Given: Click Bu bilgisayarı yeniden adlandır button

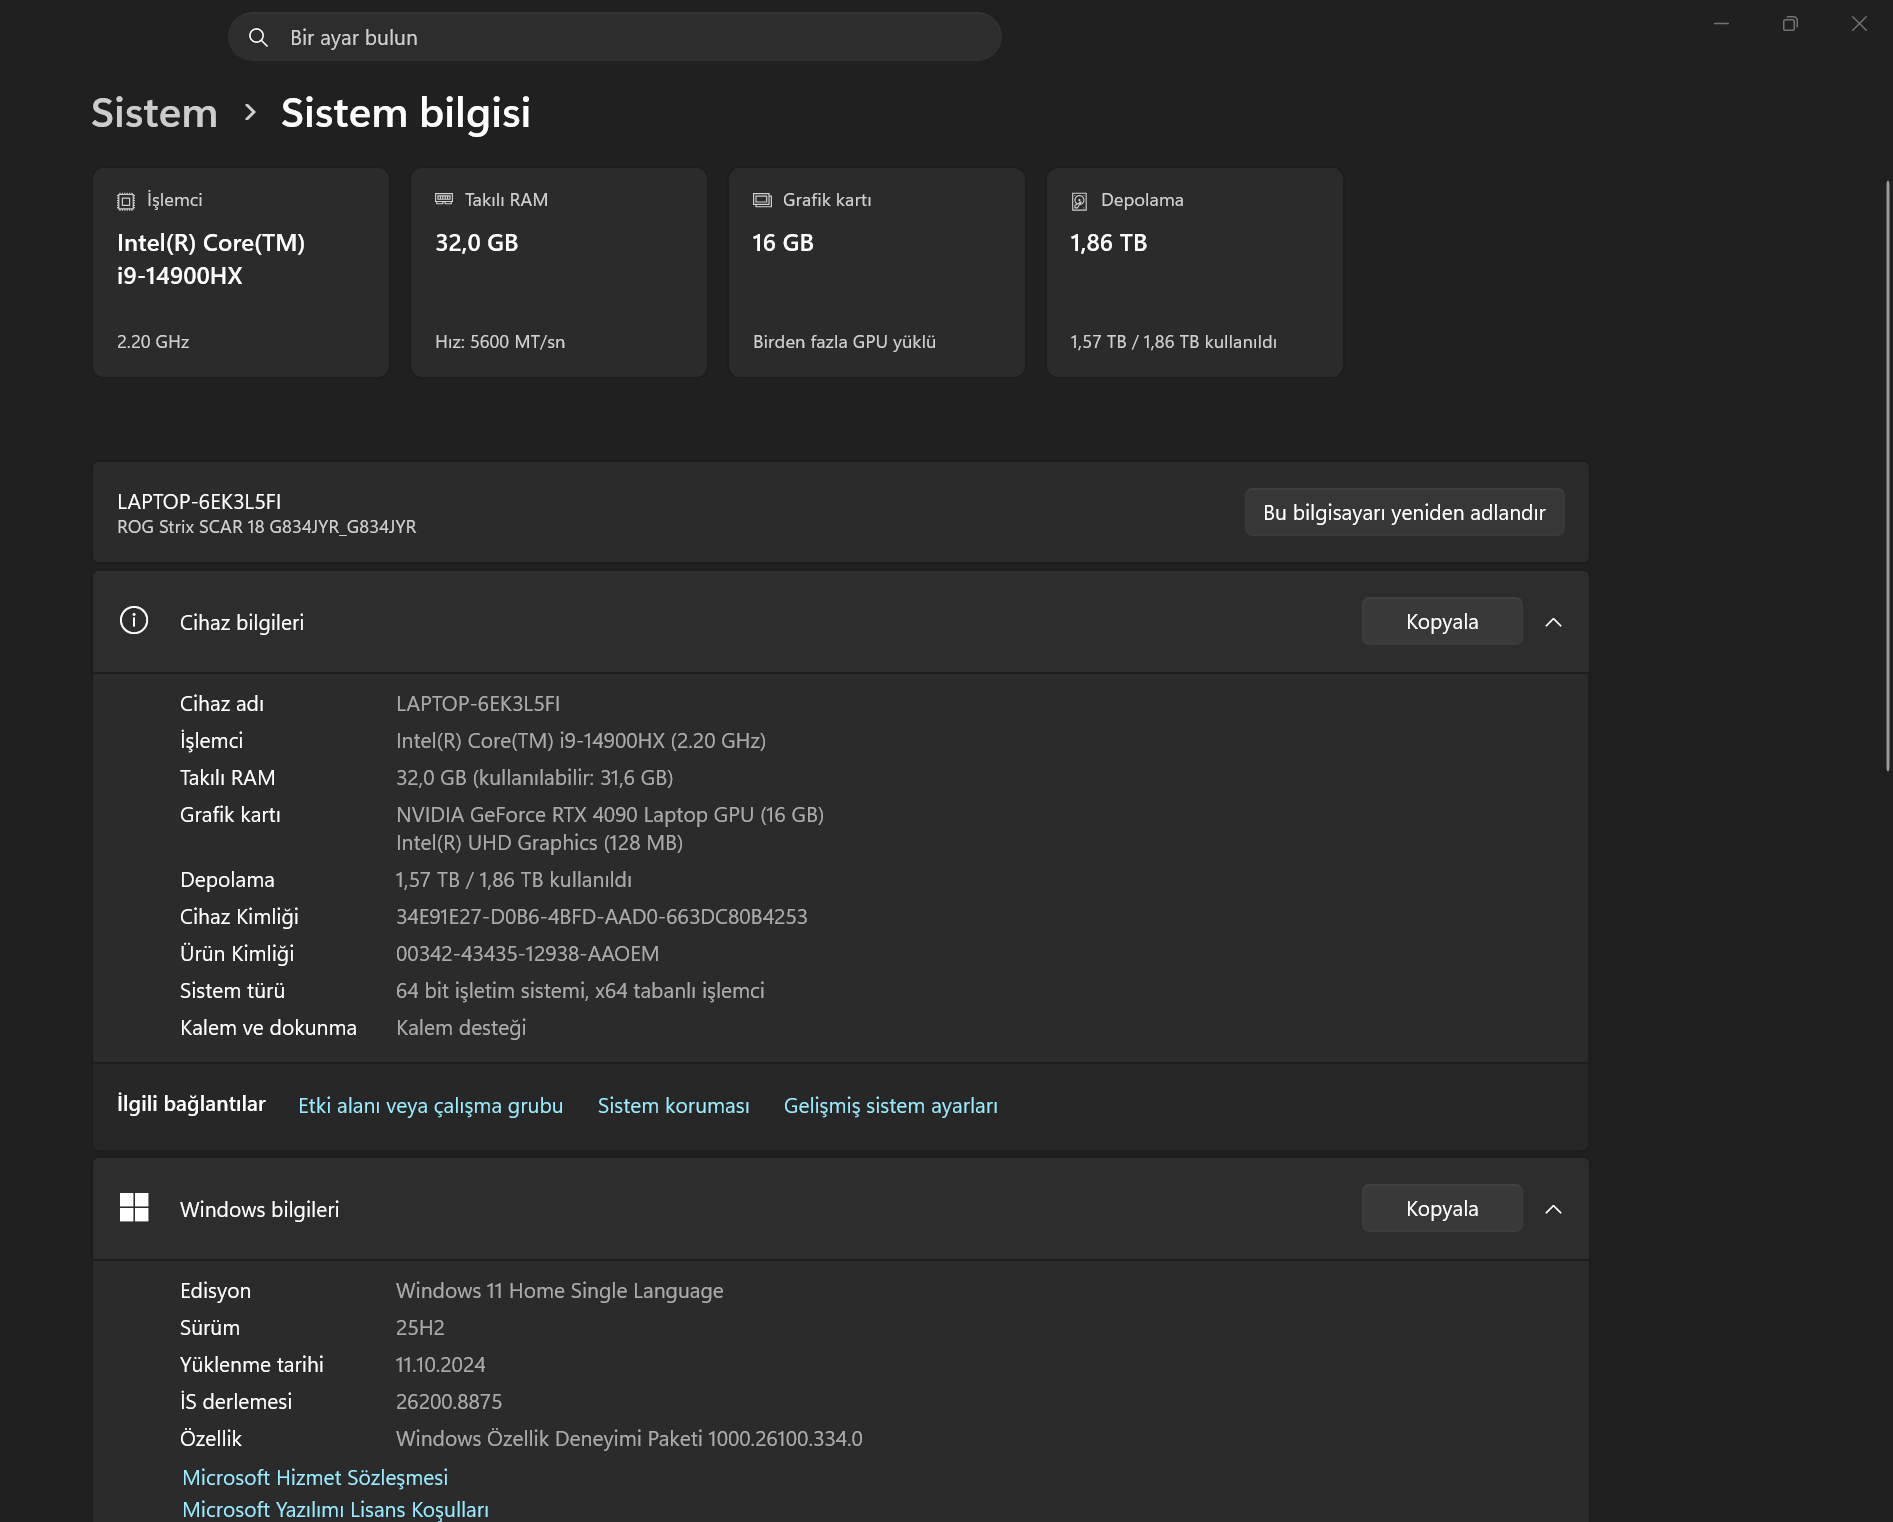Looking at the screenshot, I should (1404, 512).
